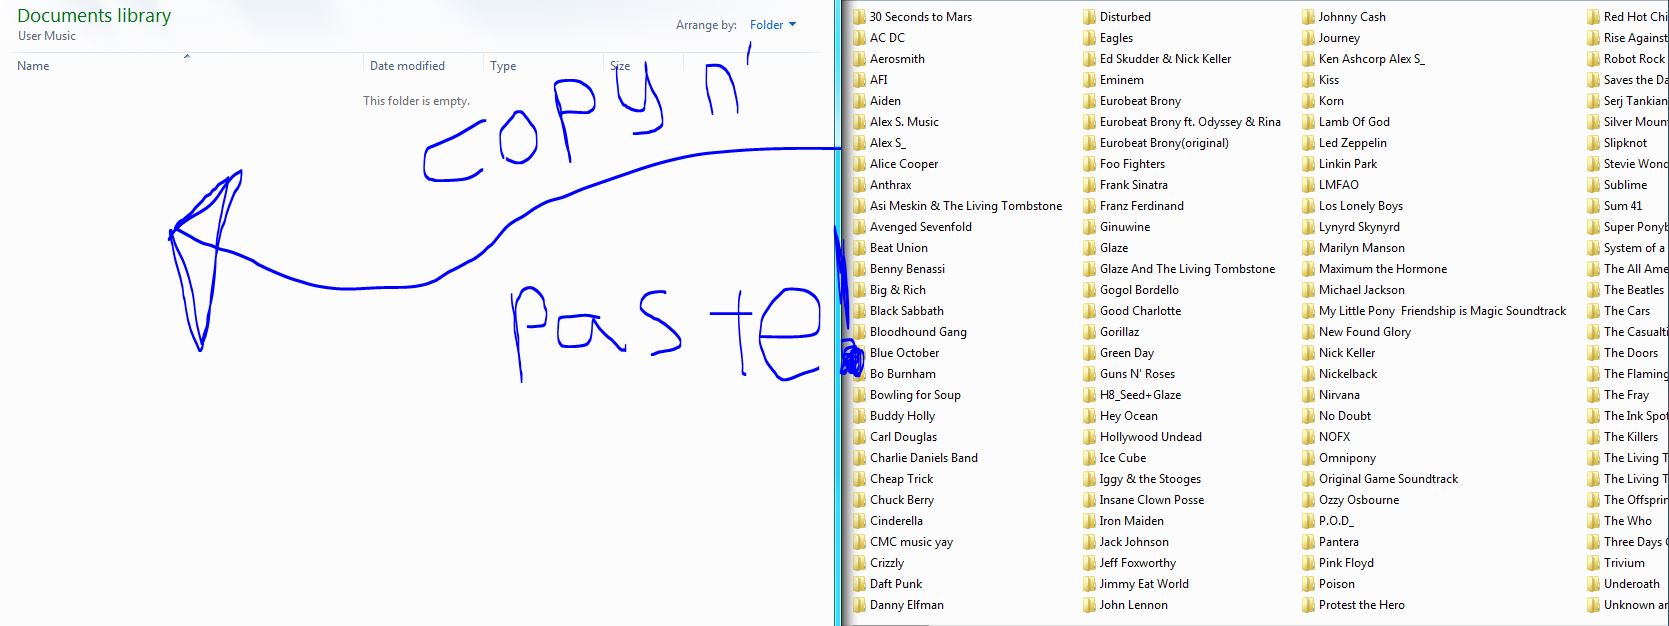The width and height of the screenshot is (1669, 626).
Task: Click the Bloodhound Gang folder name
Action: click(x=918, y=332)
